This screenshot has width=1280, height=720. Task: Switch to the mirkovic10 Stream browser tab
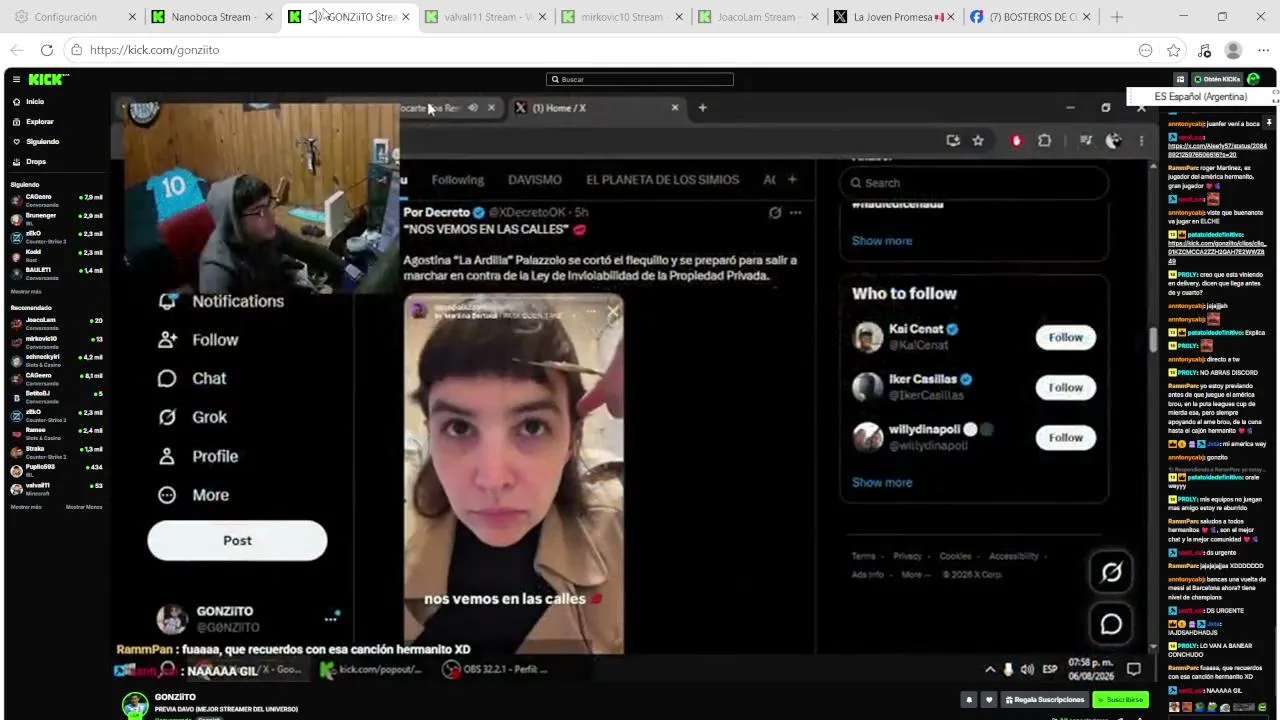621,17
